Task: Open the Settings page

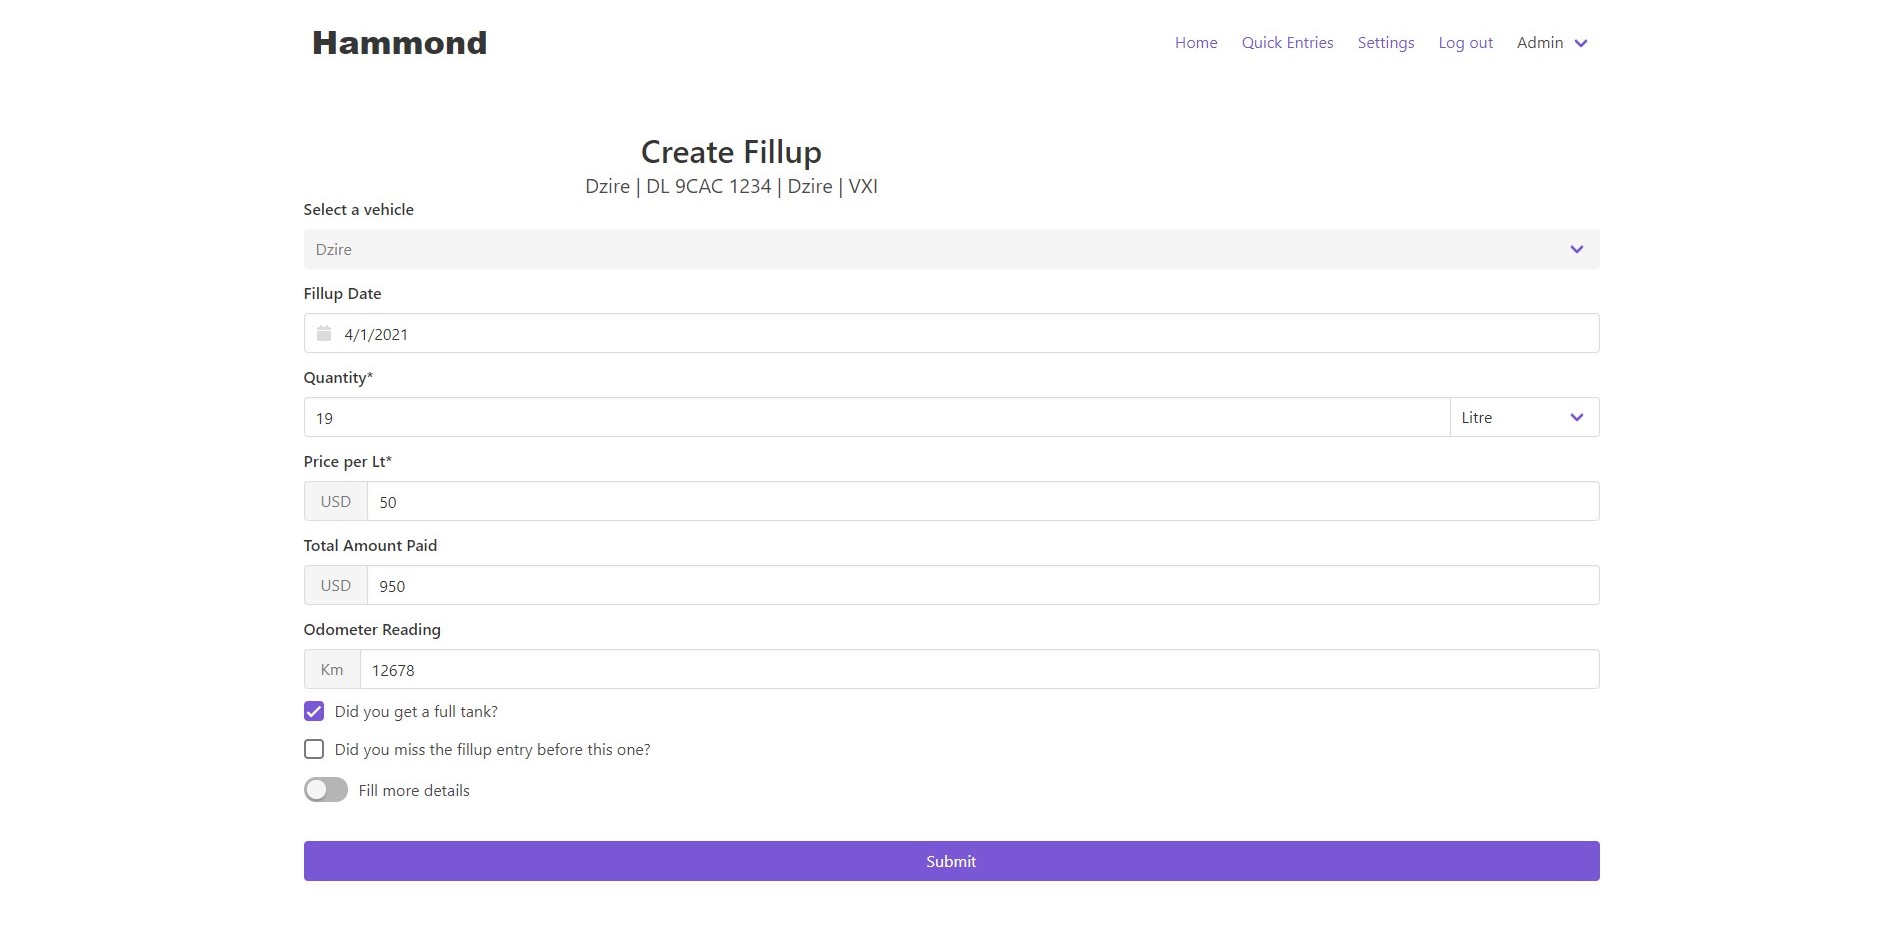Action: [x=1385, y=43]
